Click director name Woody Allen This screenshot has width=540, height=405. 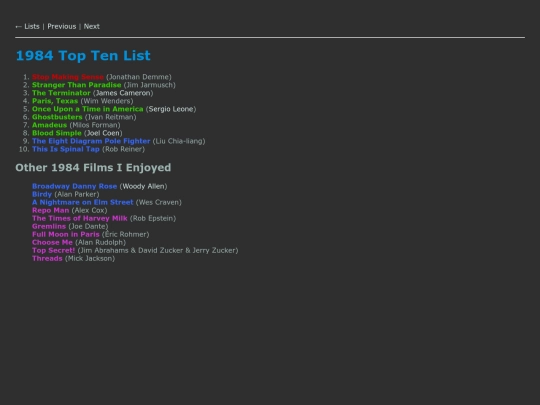(x=143, y=186)
